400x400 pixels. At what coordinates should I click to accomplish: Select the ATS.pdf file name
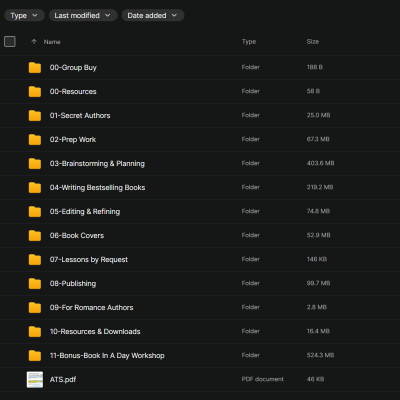(x=63, y=380)
